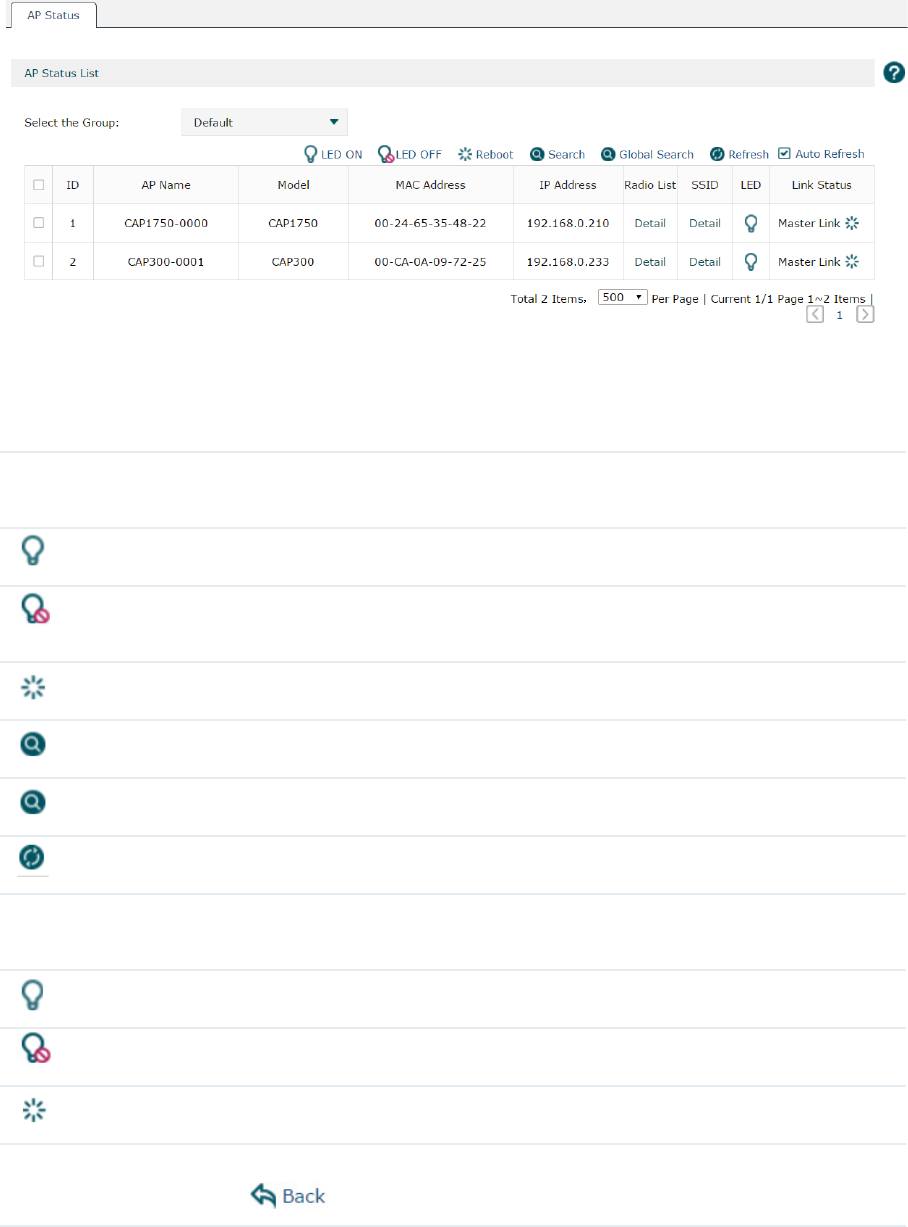Image resolution: width=908 pixels, height=1227 pixels.
Task: Click LED OFF in the table toolbar
Action: tap(409, 155)
